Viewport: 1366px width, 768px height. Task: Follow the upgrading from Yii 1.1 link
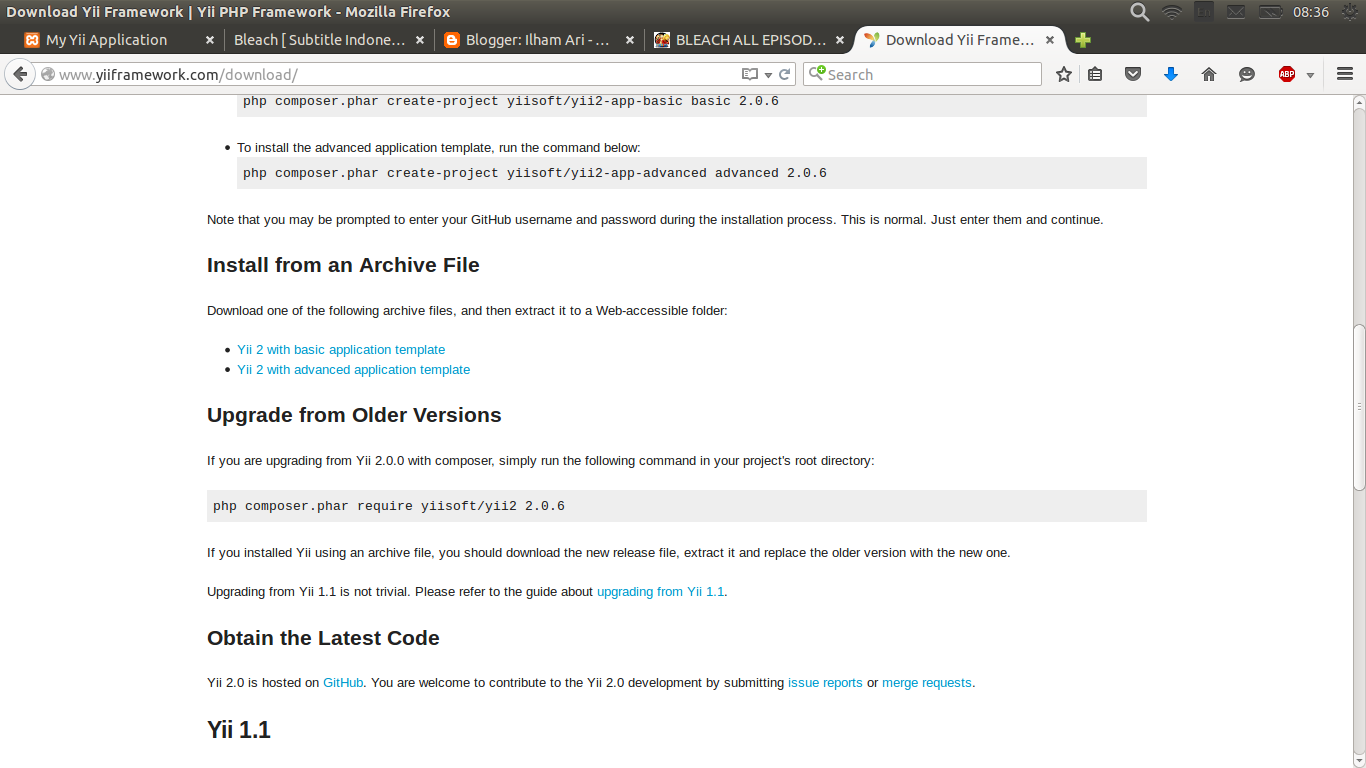(660, 592)
